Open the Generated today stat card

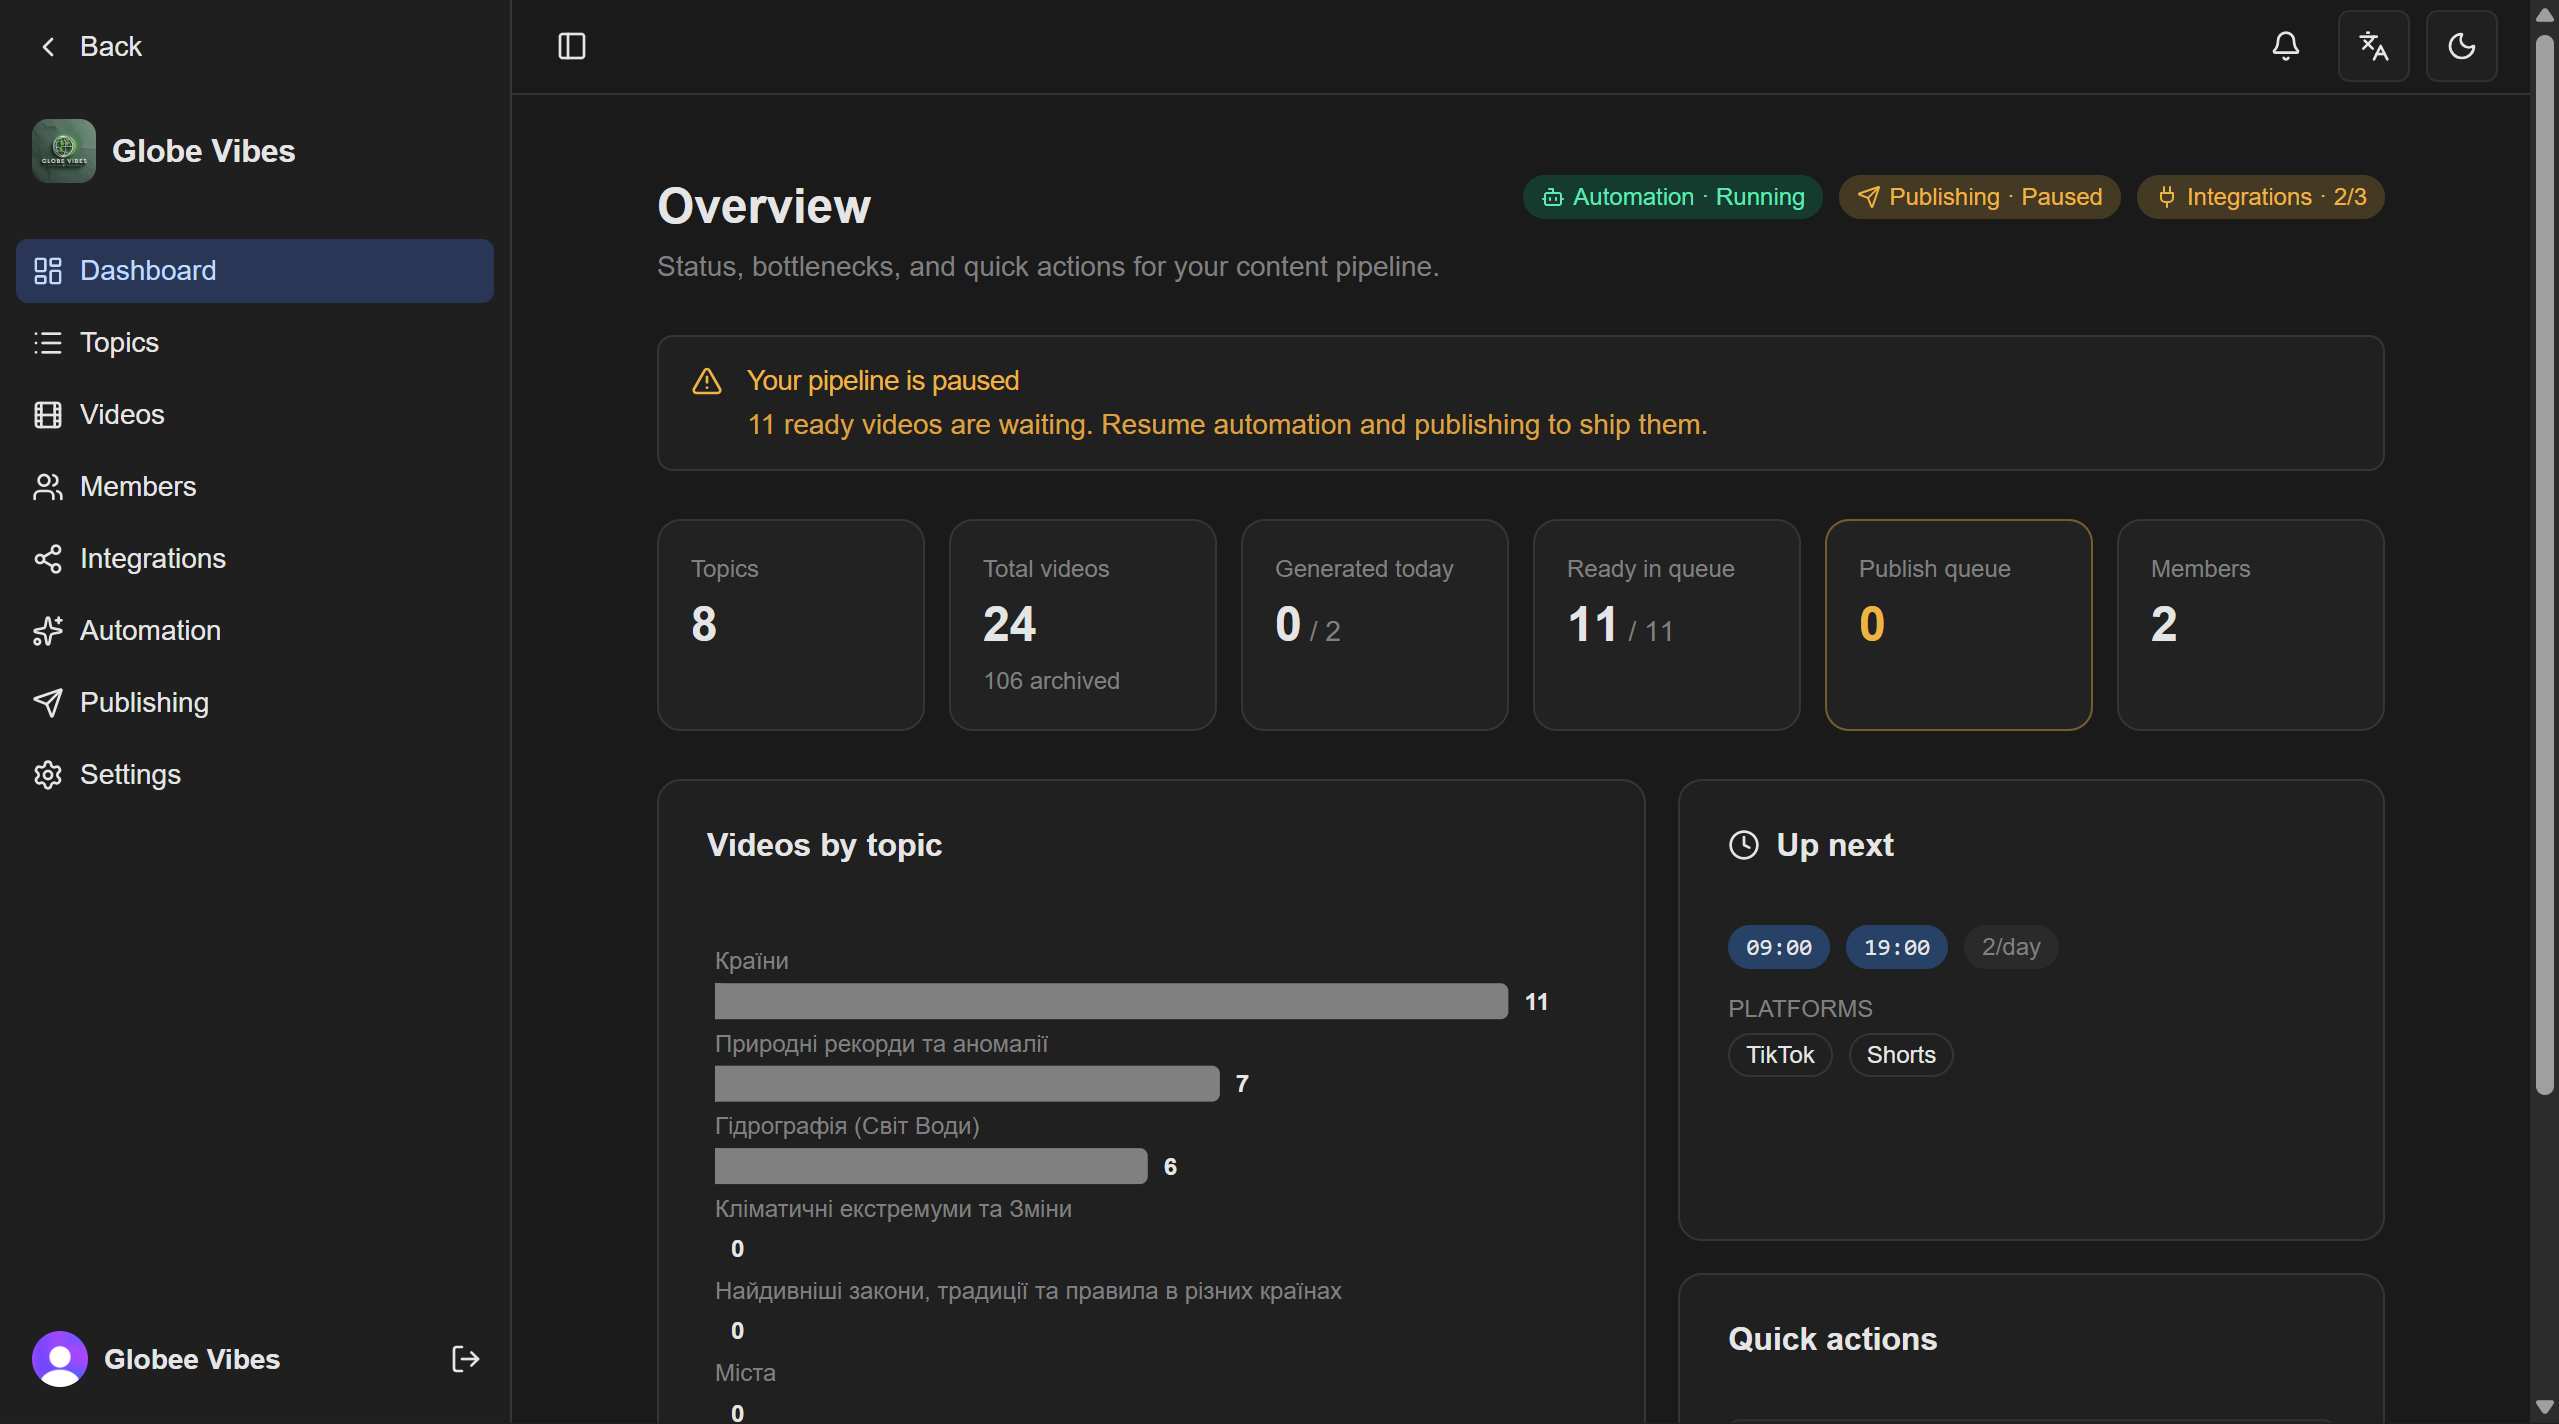[x=1374, y=625]
